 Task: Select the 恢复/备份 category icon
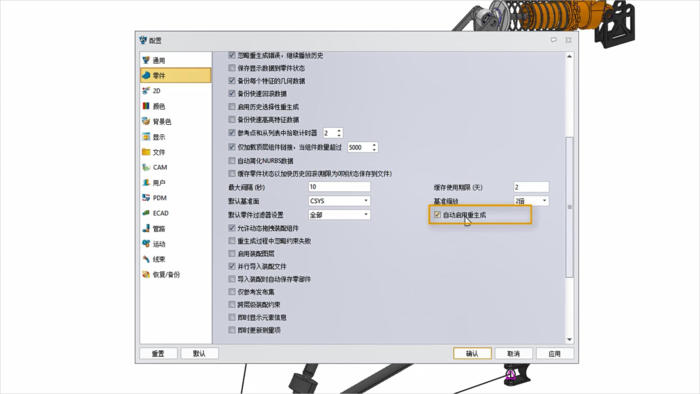[146, 274]
